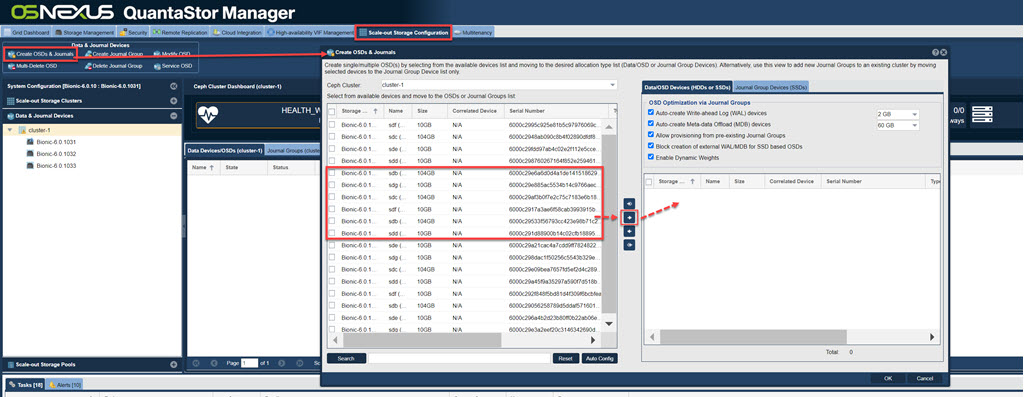Viewport: 1024px width, 397px height.
Task: Click the page number input field
Action: click(249, 362)
